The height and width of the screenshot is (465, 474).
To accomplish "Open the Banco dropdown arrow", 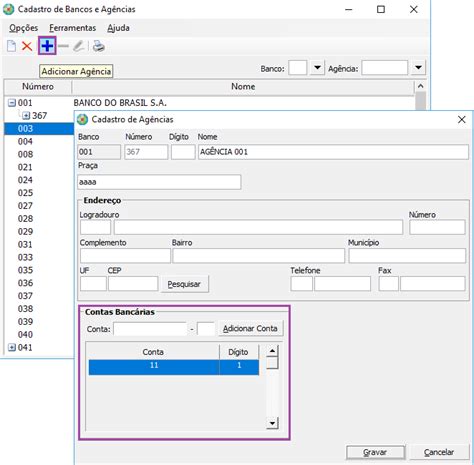I will coord(317,68).
